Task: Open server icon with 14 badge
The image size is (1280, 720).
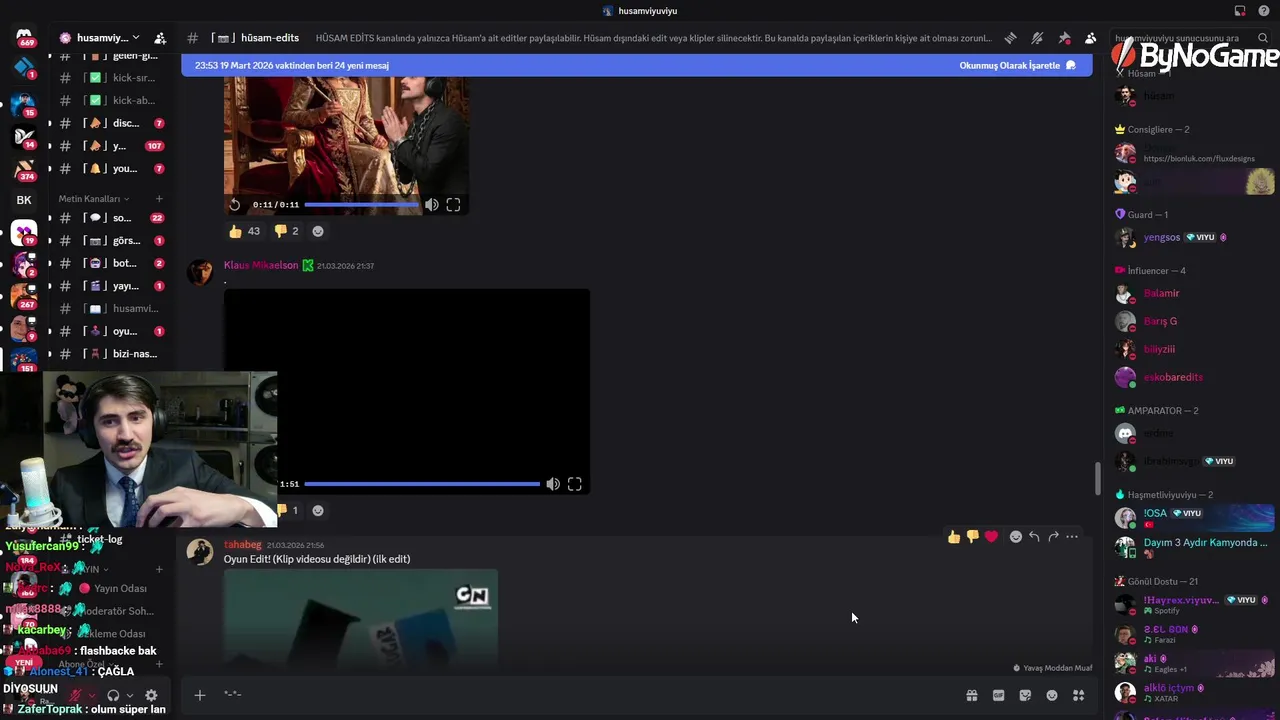Action: [24, 136]
